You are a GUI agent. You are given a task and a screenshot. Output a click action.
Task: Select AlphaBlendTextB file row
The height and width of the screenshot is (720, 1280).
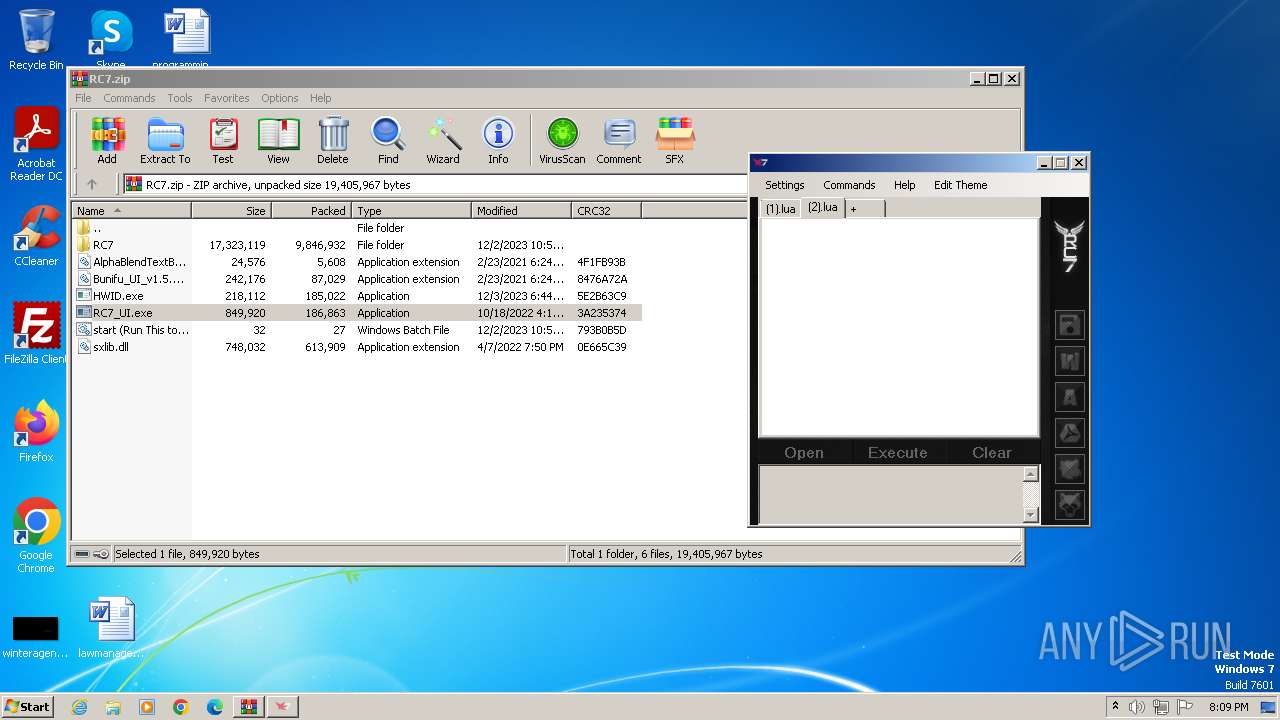357,262
